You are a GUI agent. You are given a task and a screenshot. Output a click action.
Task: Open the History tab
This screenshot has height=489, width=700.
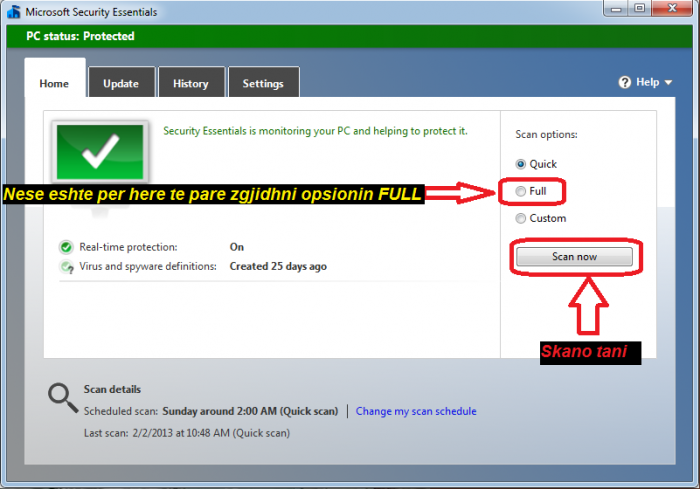click(x=191, y=84)
